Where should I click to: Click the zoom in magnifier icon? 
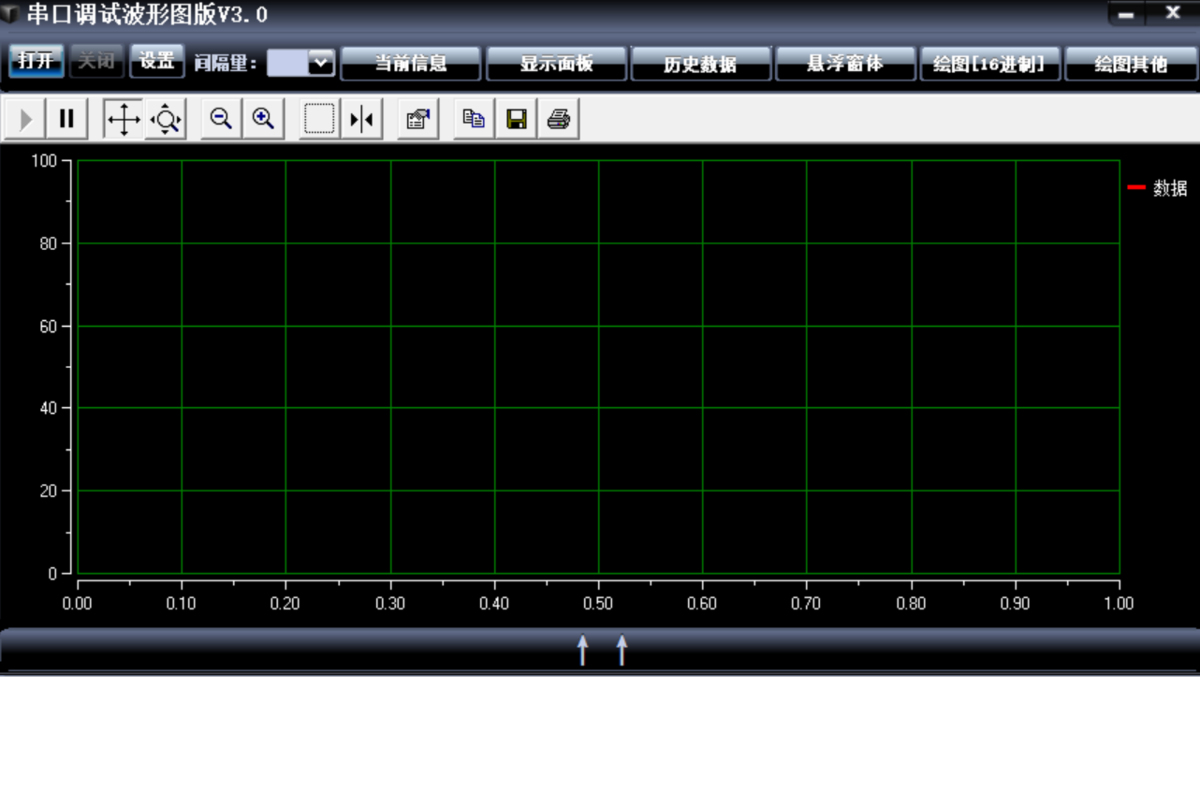(x=263, y=120)
